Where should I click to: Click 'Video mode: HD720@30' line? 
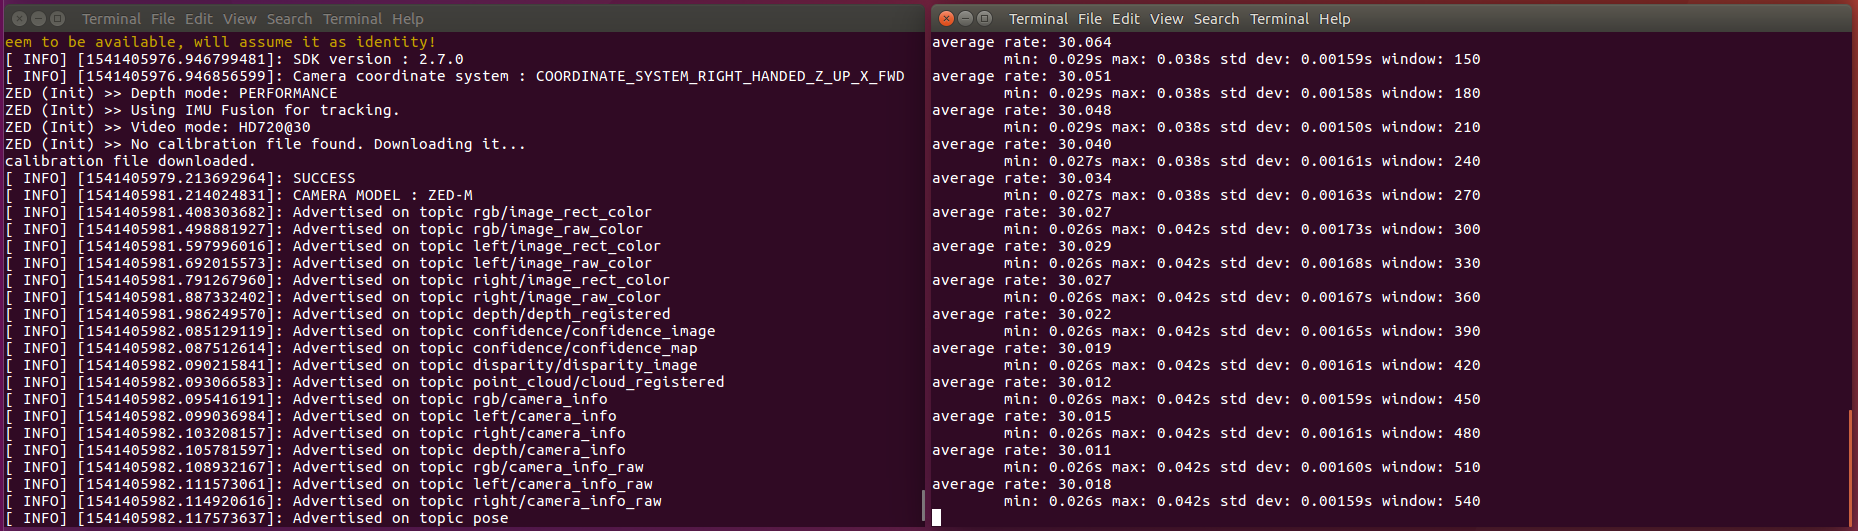click(158, 127)
